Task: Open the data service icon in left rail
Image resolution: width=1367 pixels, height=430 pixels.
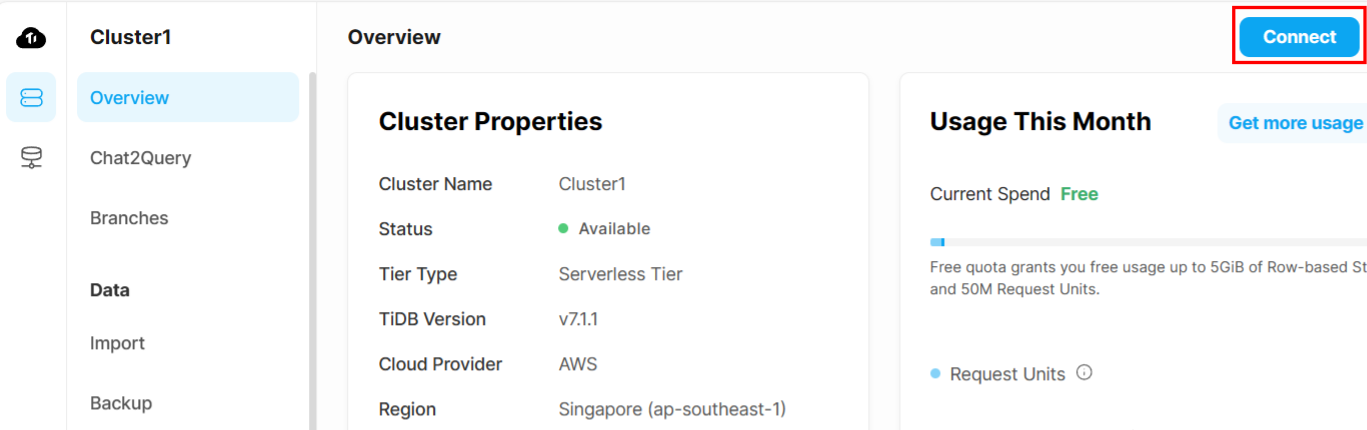Action: point(31,157)
